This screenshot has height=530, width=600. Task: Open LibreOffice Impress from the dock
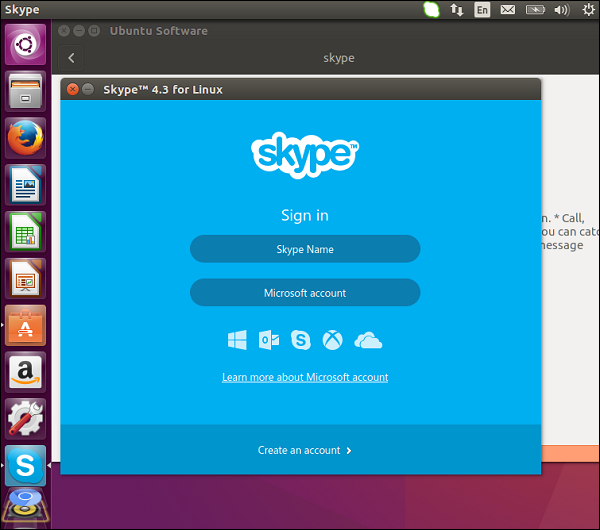click(x=25, y=279)
